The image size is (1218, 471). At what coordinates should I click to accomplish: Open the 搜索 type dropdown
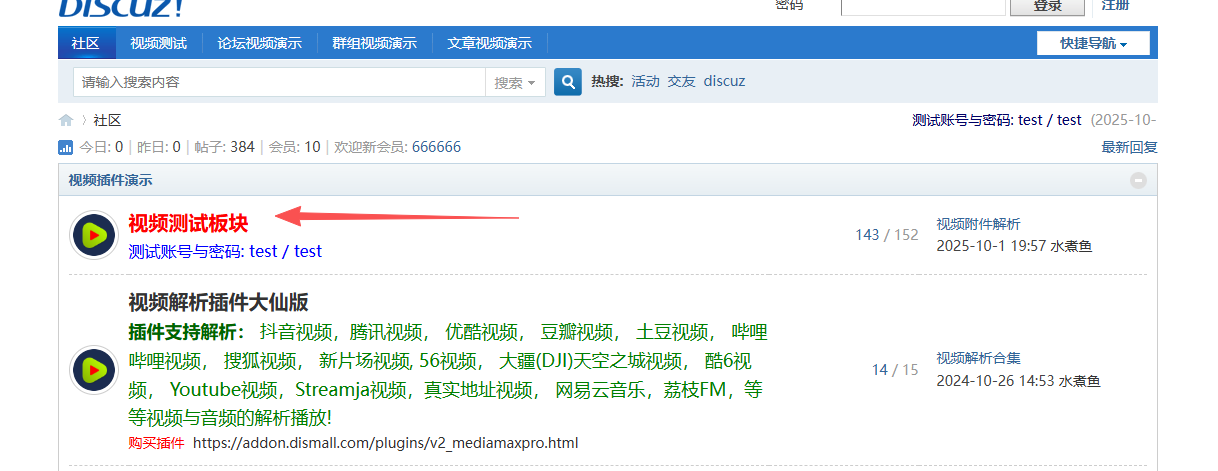pos(515,83)
